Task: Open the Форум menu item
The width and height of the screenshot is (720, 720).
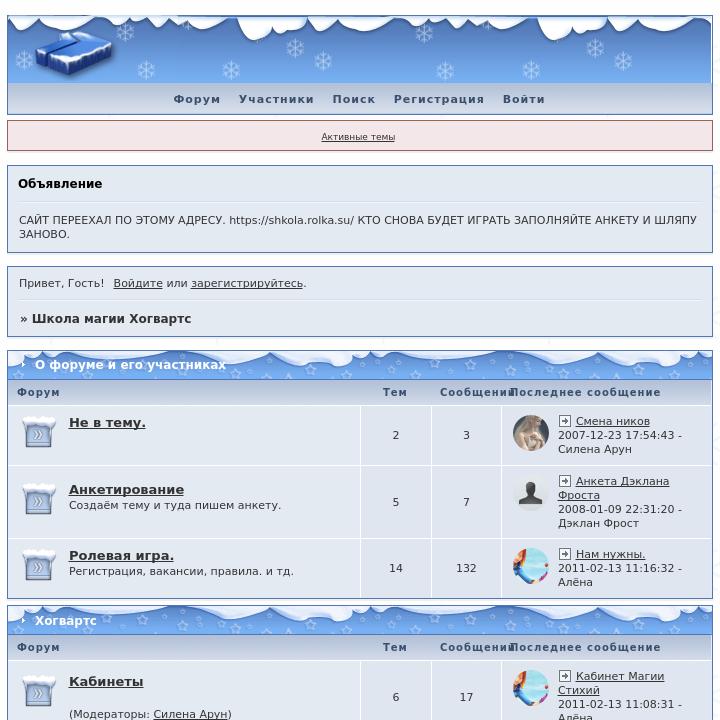Action: coord(197,99)
